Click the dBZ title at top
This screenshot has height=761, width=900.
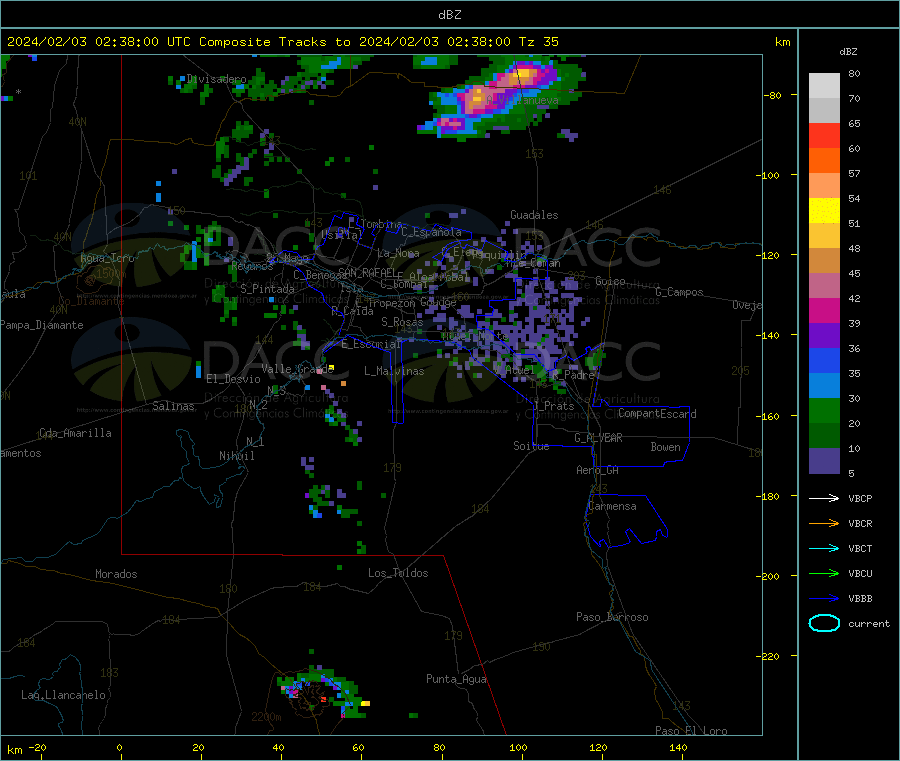pyautogui.click(x=450, y=15)
